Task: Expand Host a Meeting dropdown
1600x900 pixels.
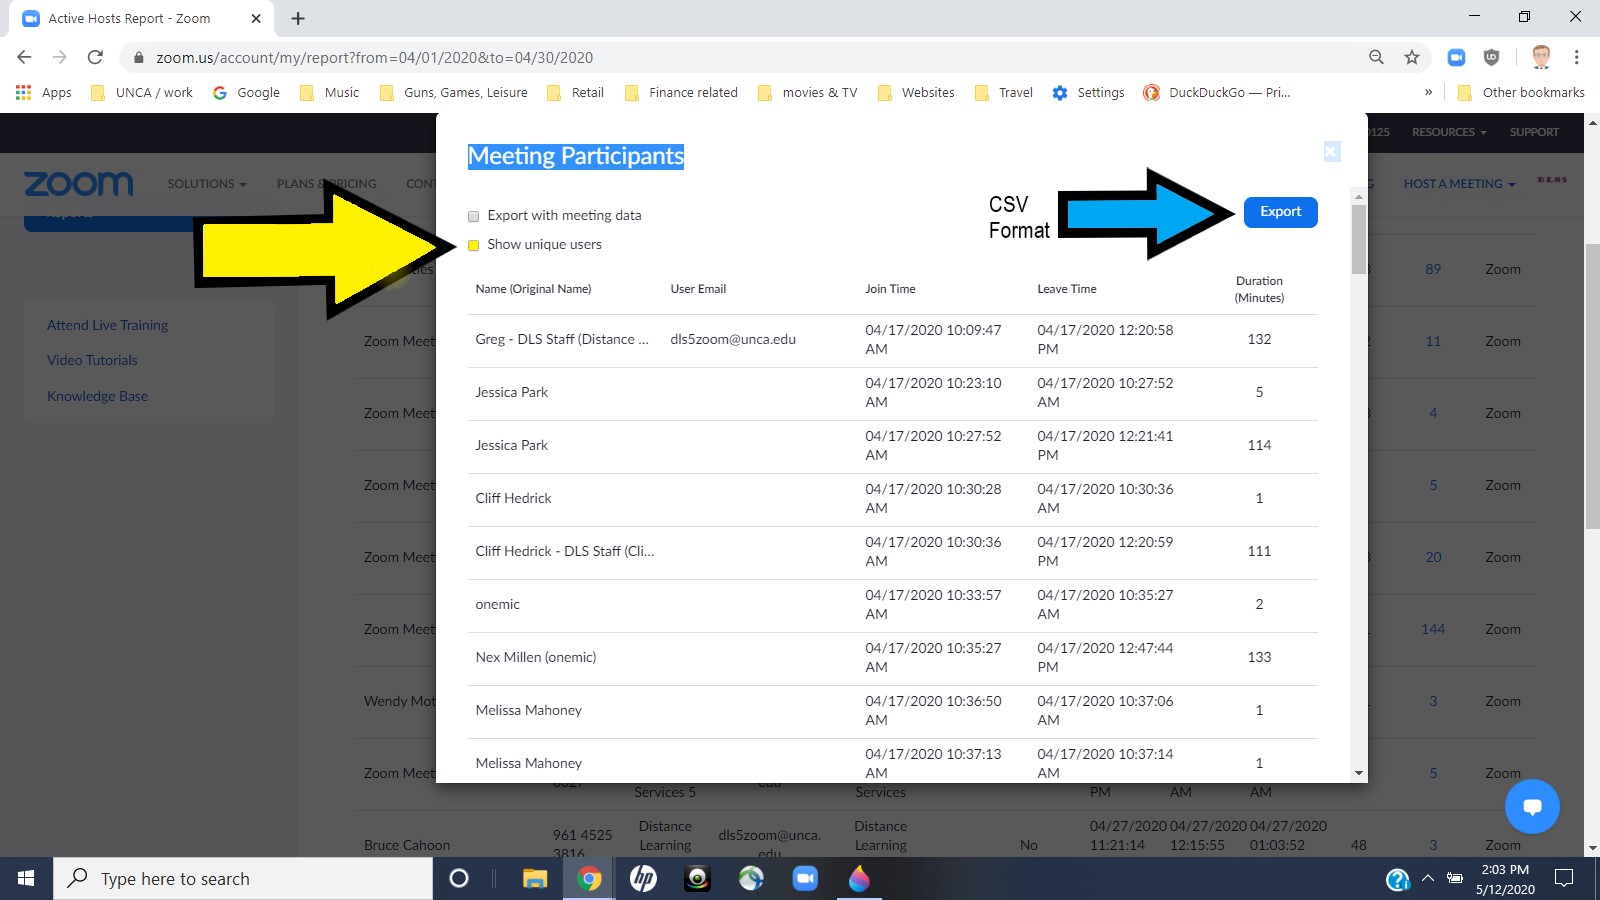Action: tap(1458, 184)
